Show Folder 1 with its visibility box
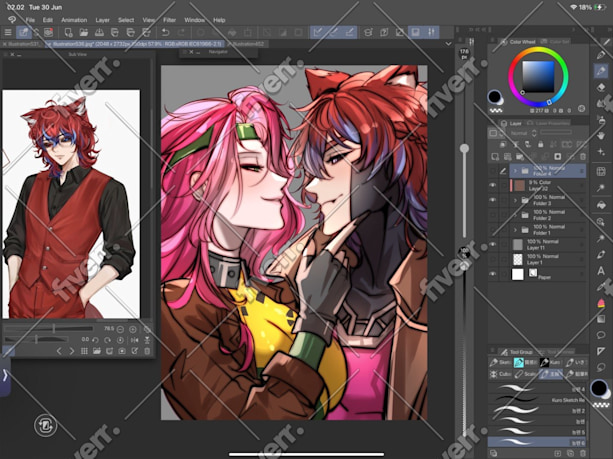613x459 pixels. [x=493, y=230]
